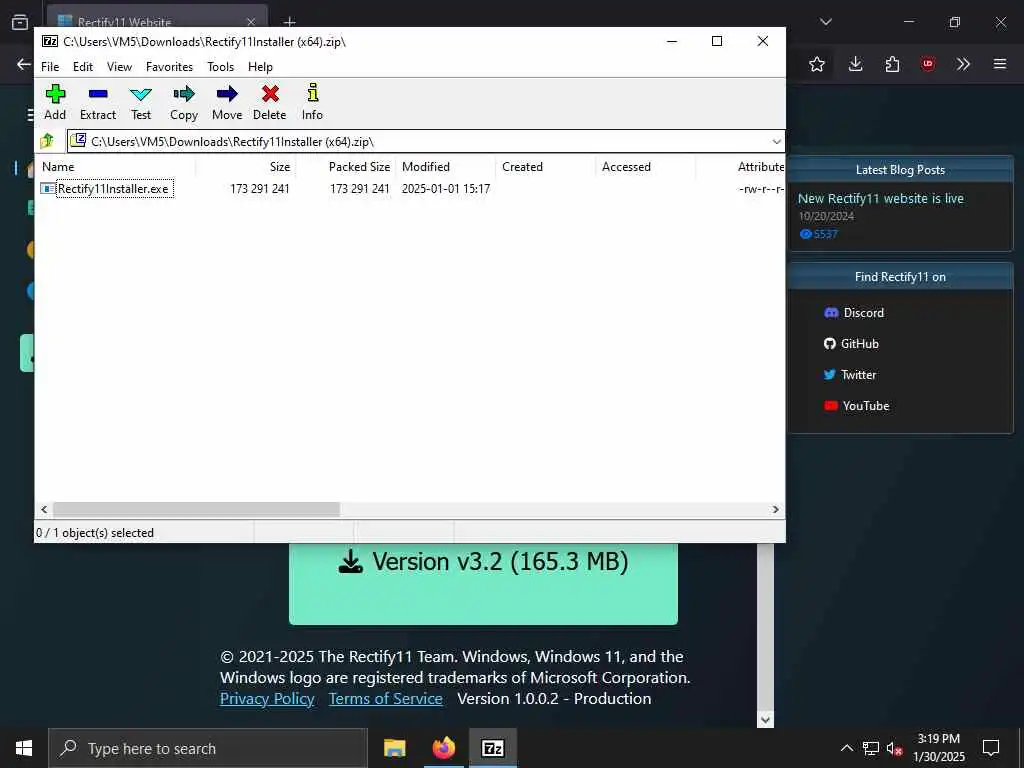Go up one folder level icon
Screen dimensions: 1024x768
(x=48, y=141)
